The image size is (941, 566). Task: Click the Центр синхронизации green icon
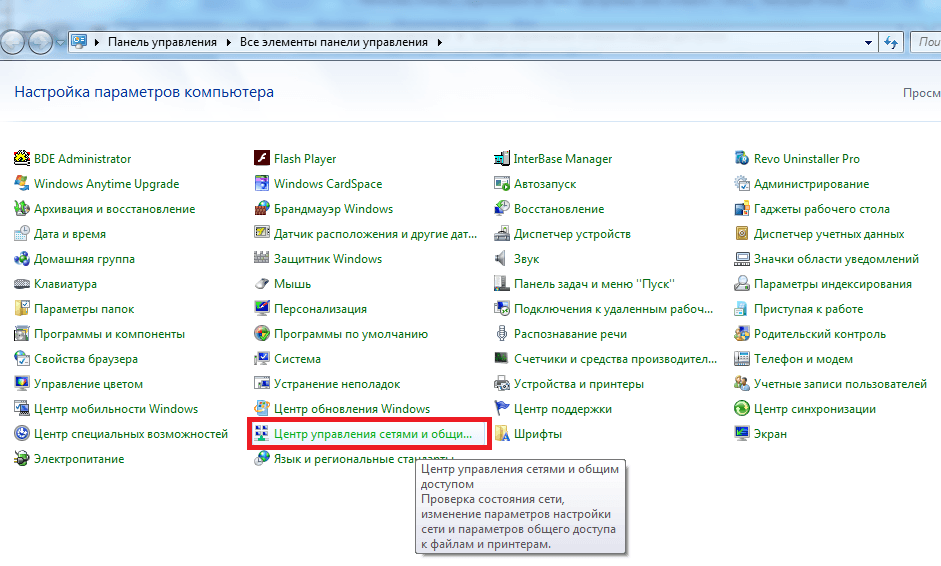click(742, 409)
